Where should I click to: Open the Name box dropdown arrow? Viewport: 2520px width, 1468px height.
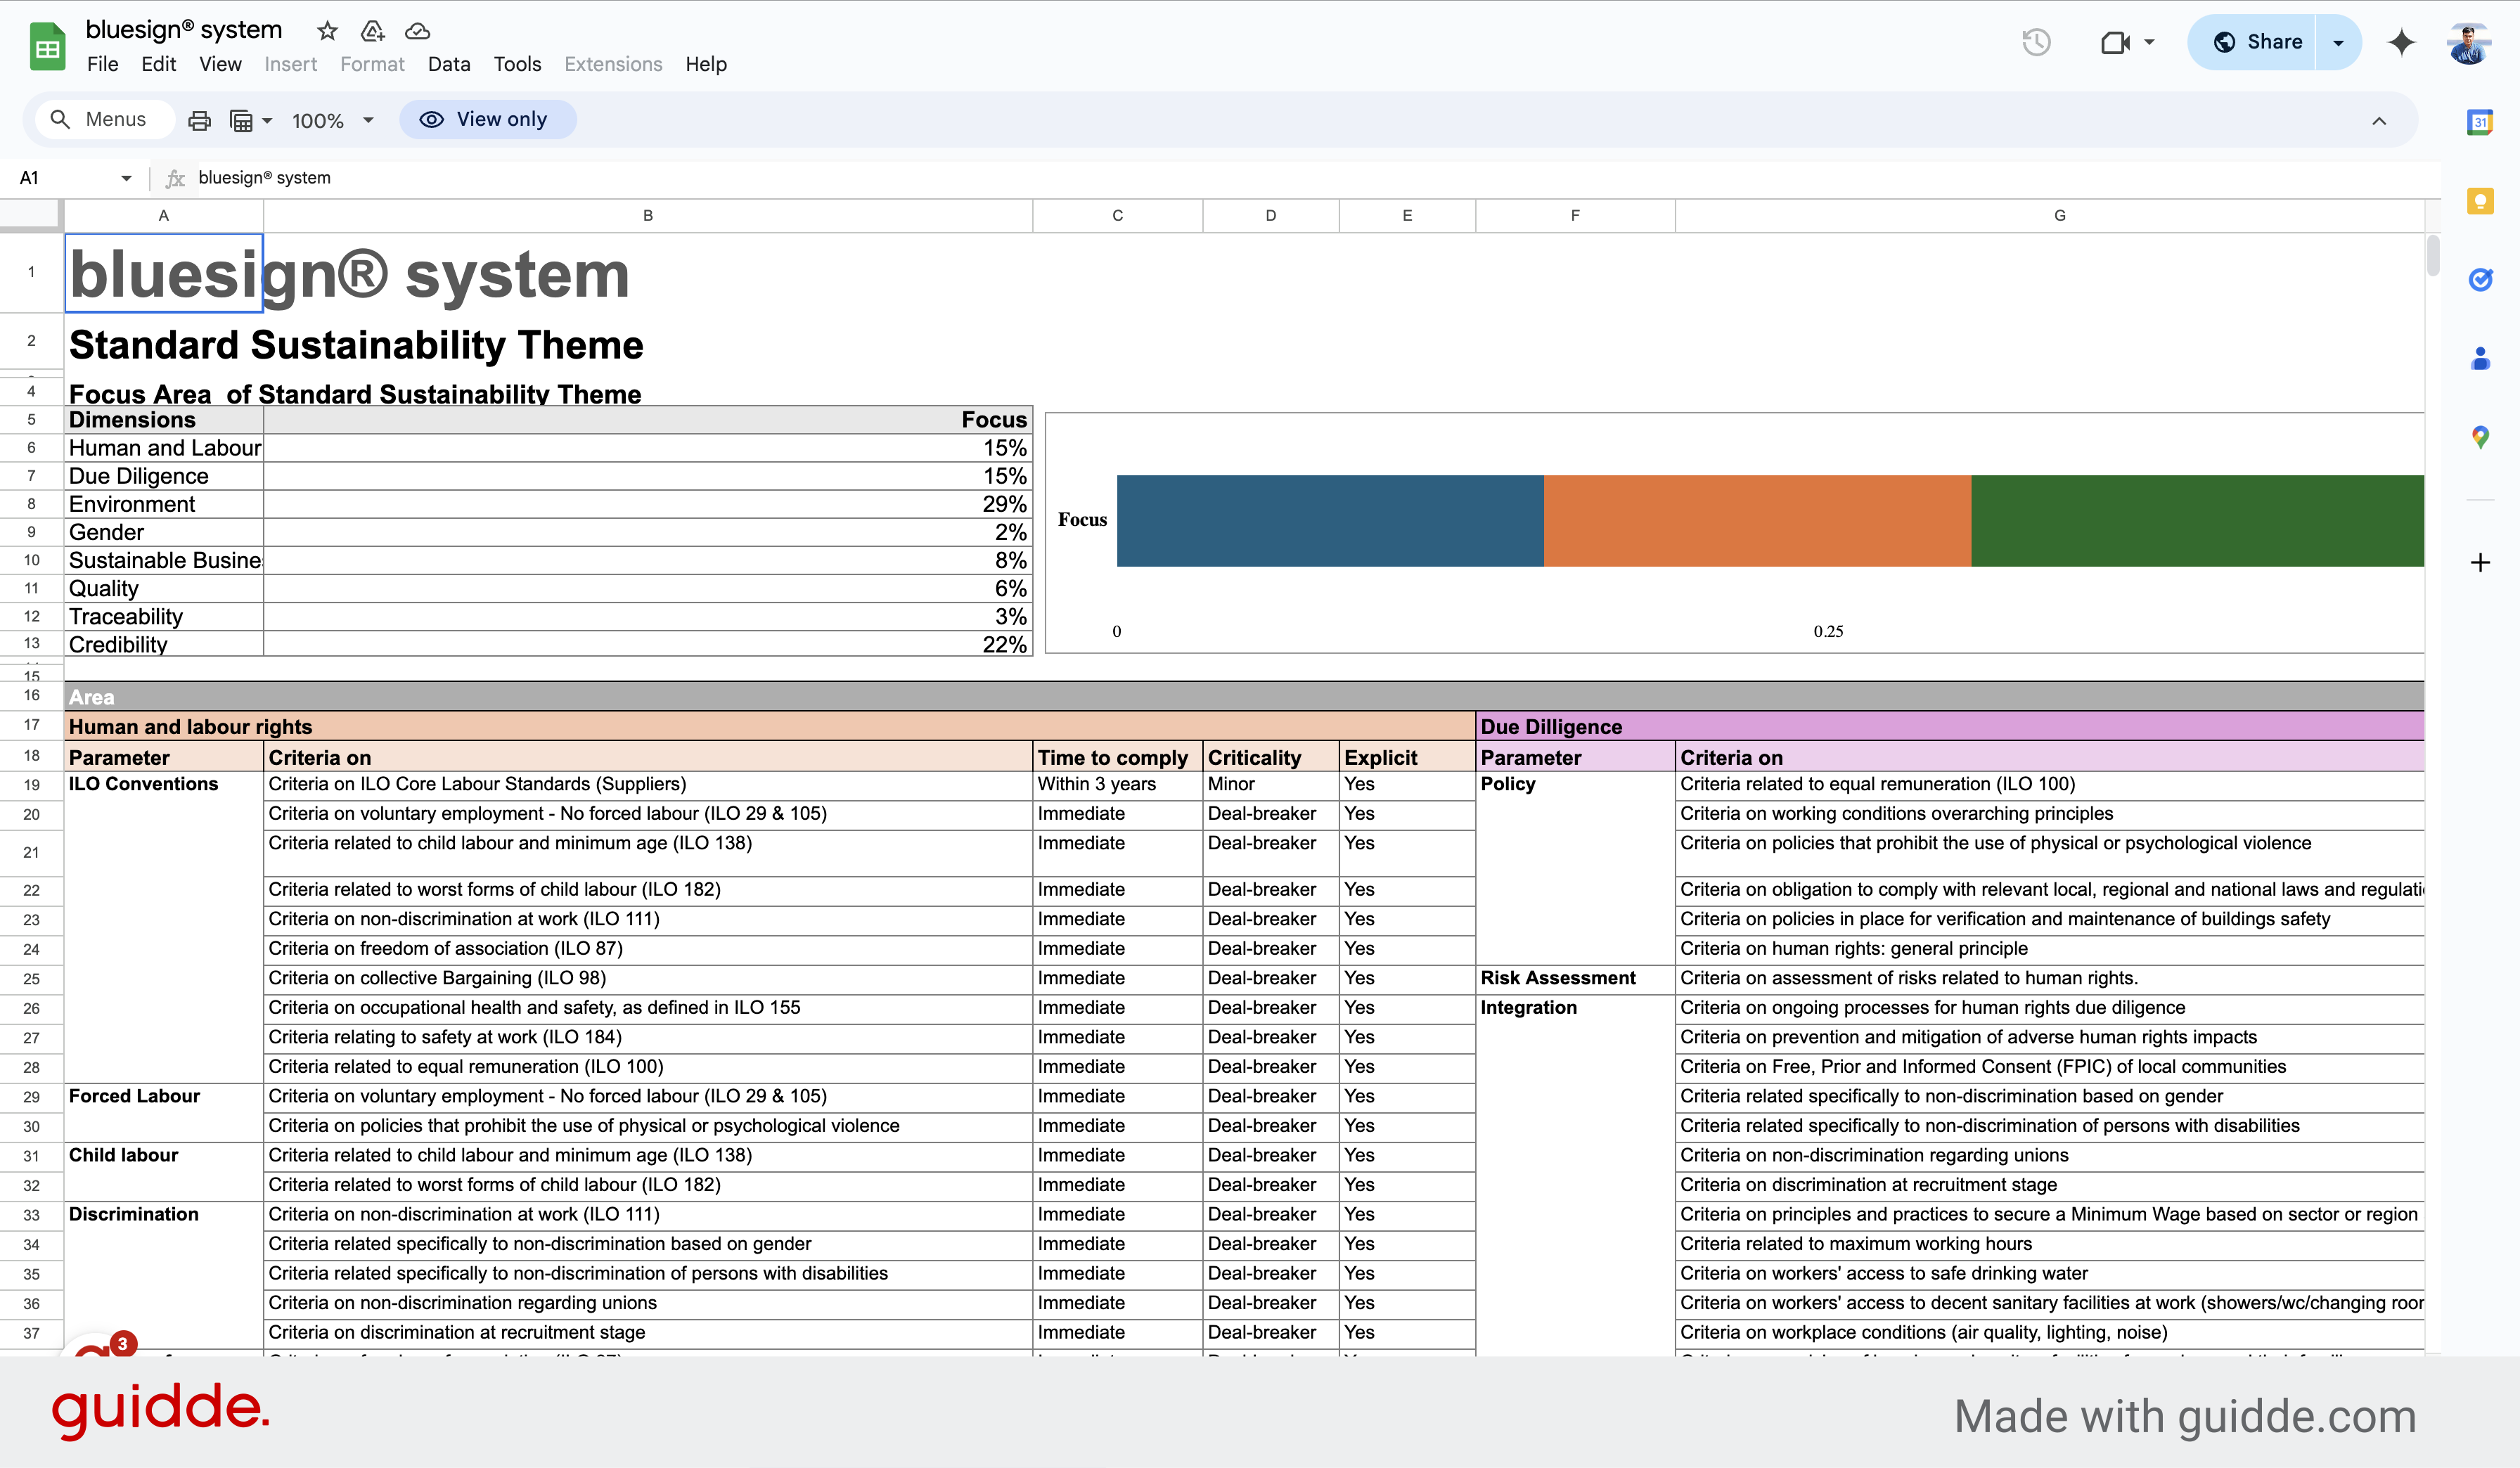click(126, 178)
